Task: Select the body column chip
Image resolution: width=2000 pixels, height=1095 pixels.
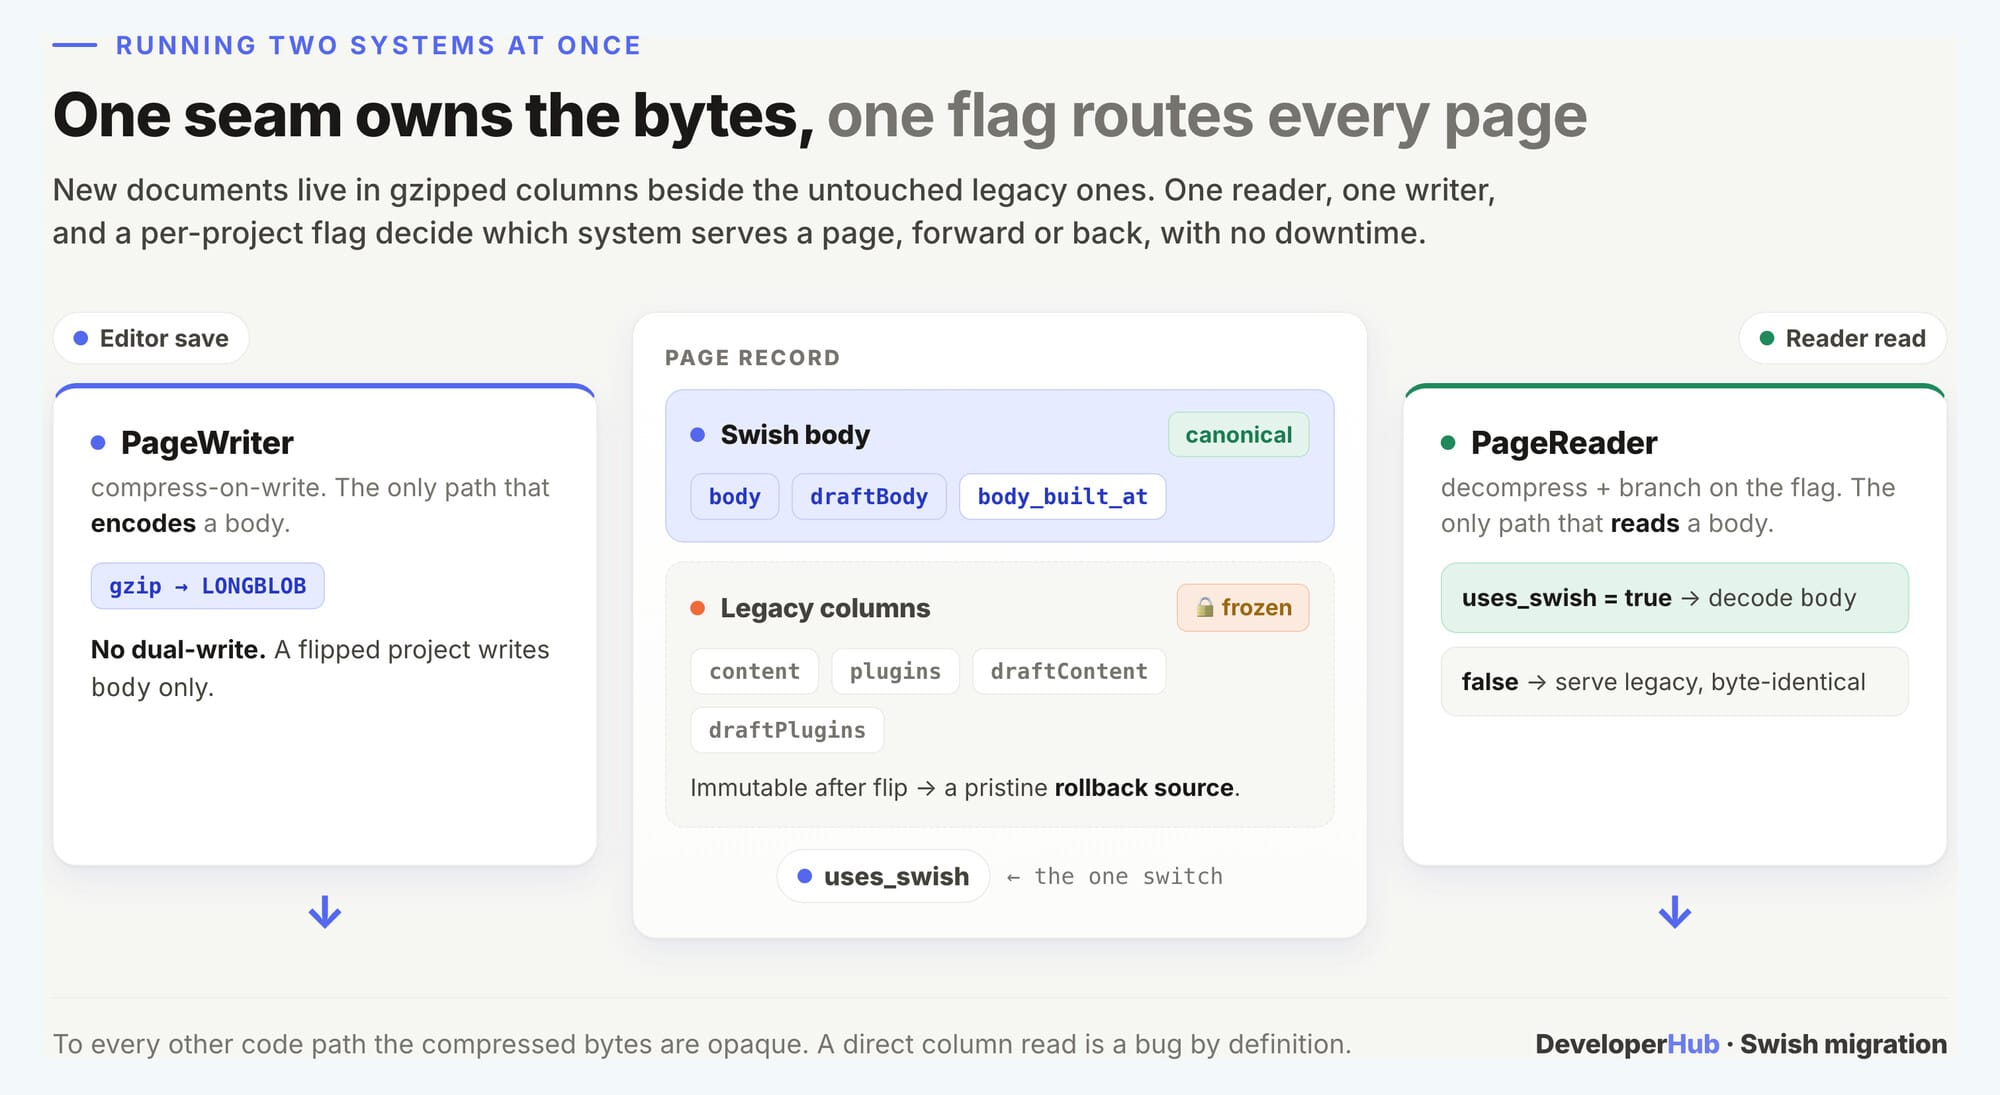Action: click(735, 496)
